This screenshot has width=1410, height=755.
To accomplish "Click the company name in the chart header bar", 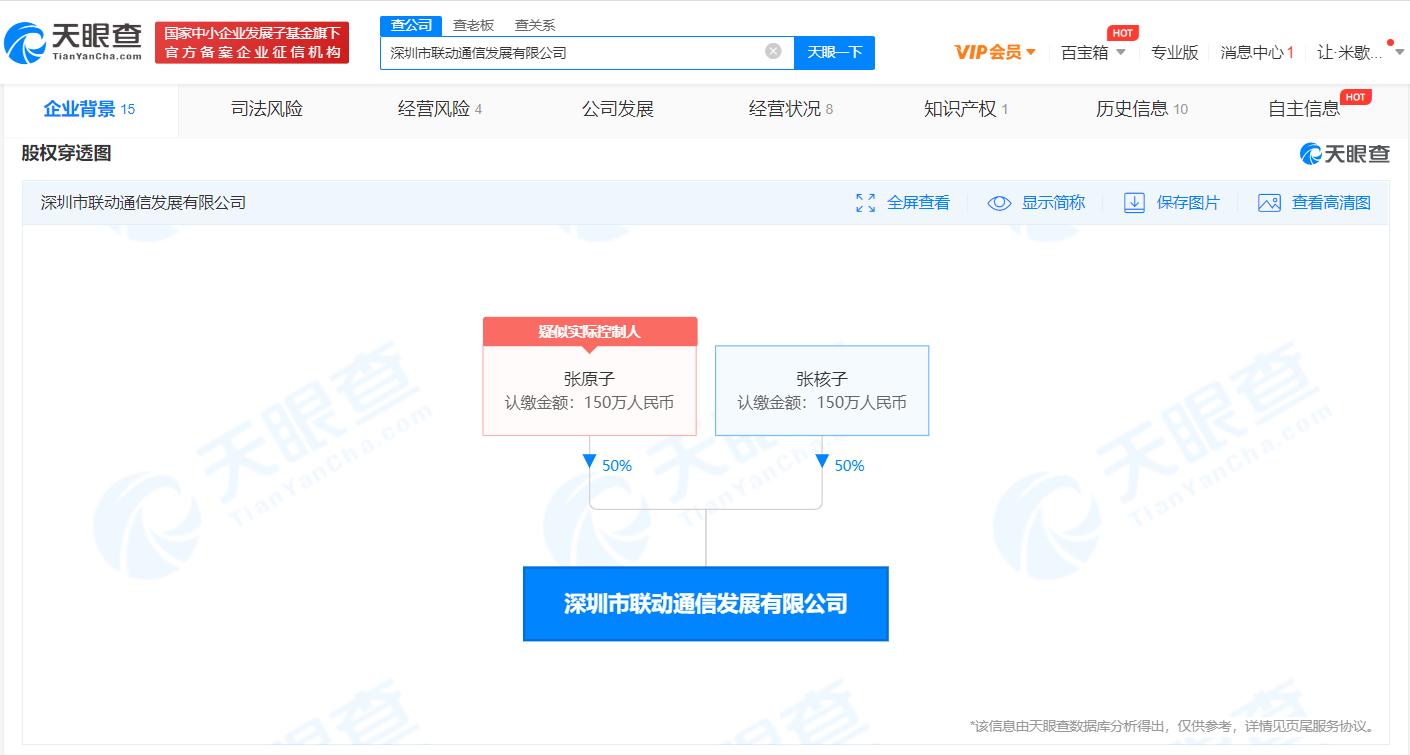I will click(143, 203).
